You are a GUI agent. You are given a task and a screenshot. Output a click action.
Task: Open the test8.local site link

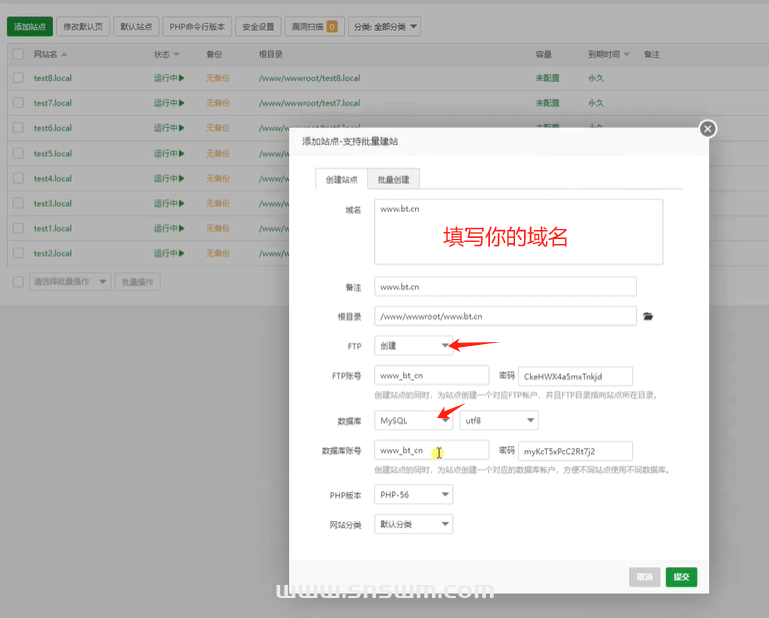(52, 78)
